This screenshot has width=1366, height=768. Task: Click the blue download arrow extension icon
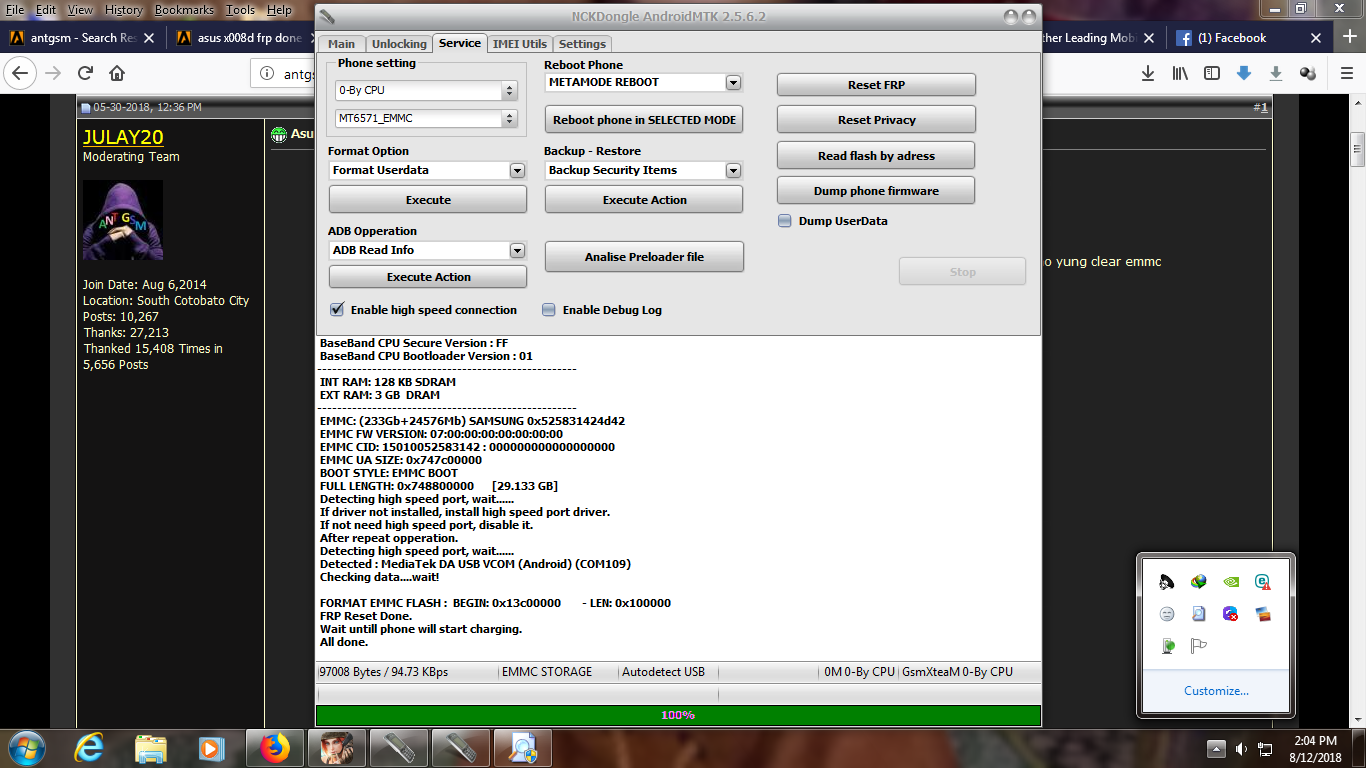pyautogui.click(x=1244, y=73)
